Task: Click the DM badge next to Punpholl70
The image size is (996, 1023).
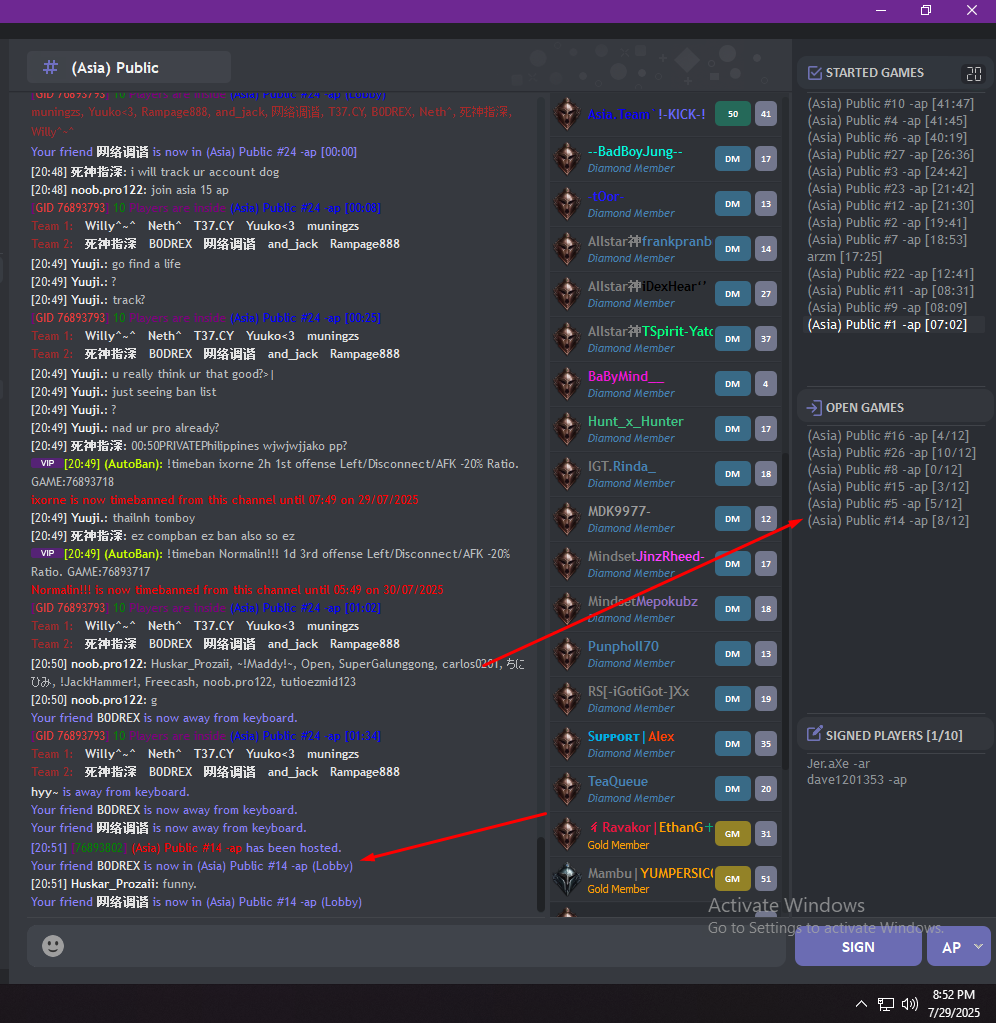Action: tap(732, 654)
